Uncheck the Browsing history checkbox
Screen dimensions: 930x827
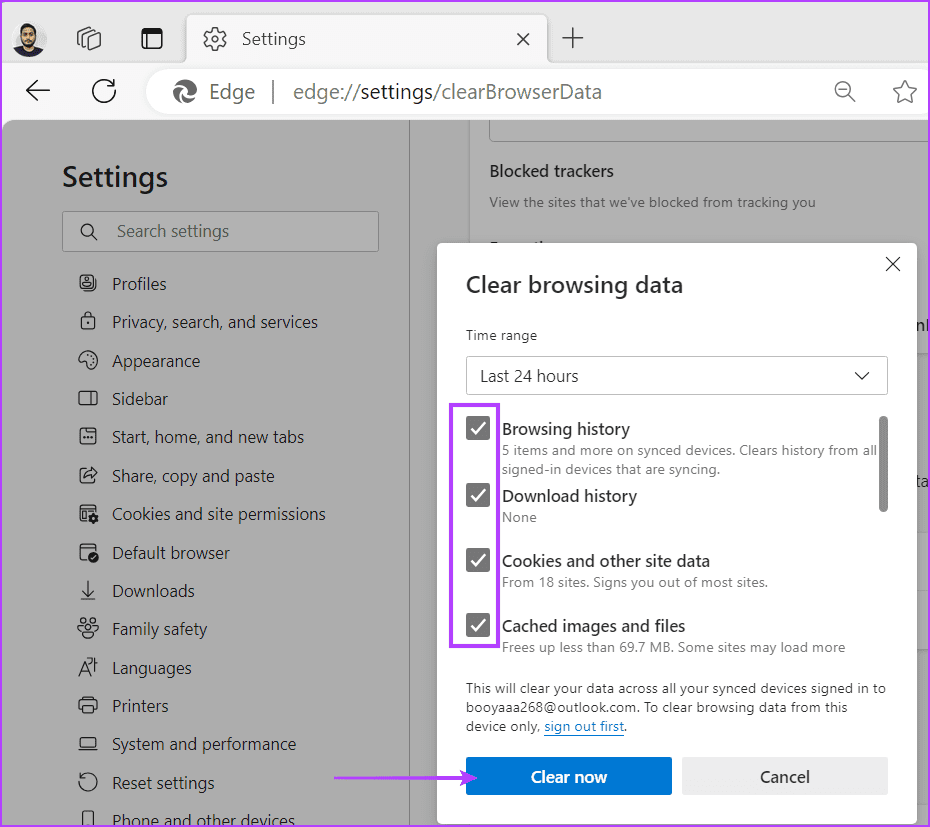point(478,428)
